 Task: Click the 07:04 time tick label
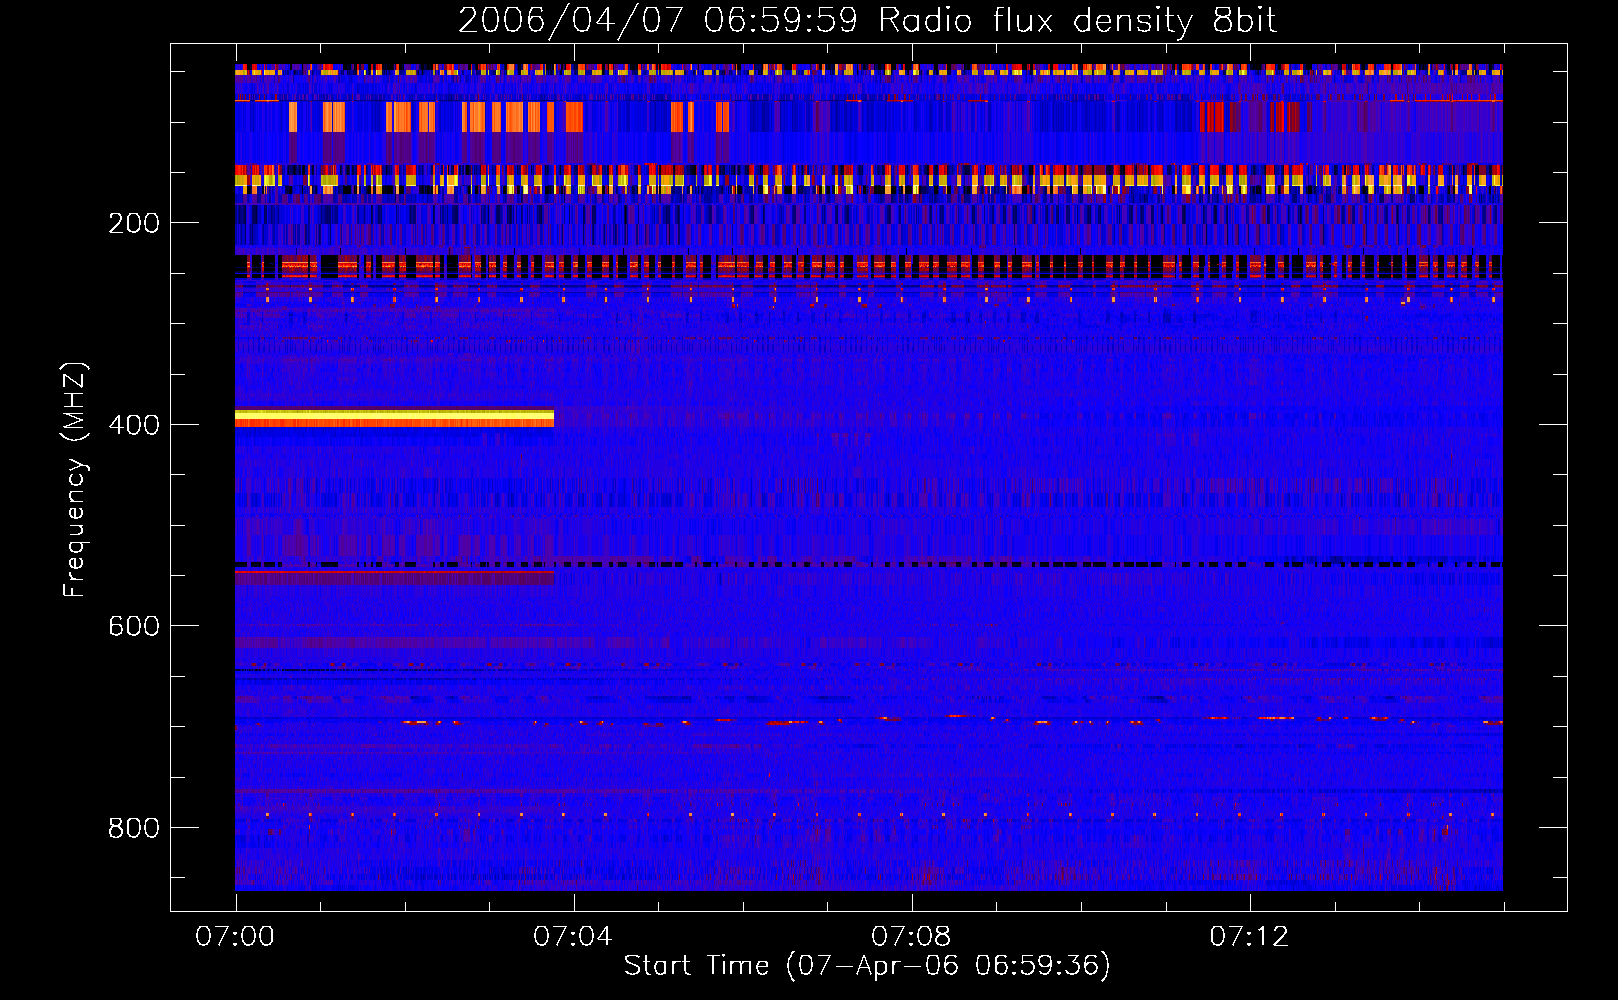(573, 937)
